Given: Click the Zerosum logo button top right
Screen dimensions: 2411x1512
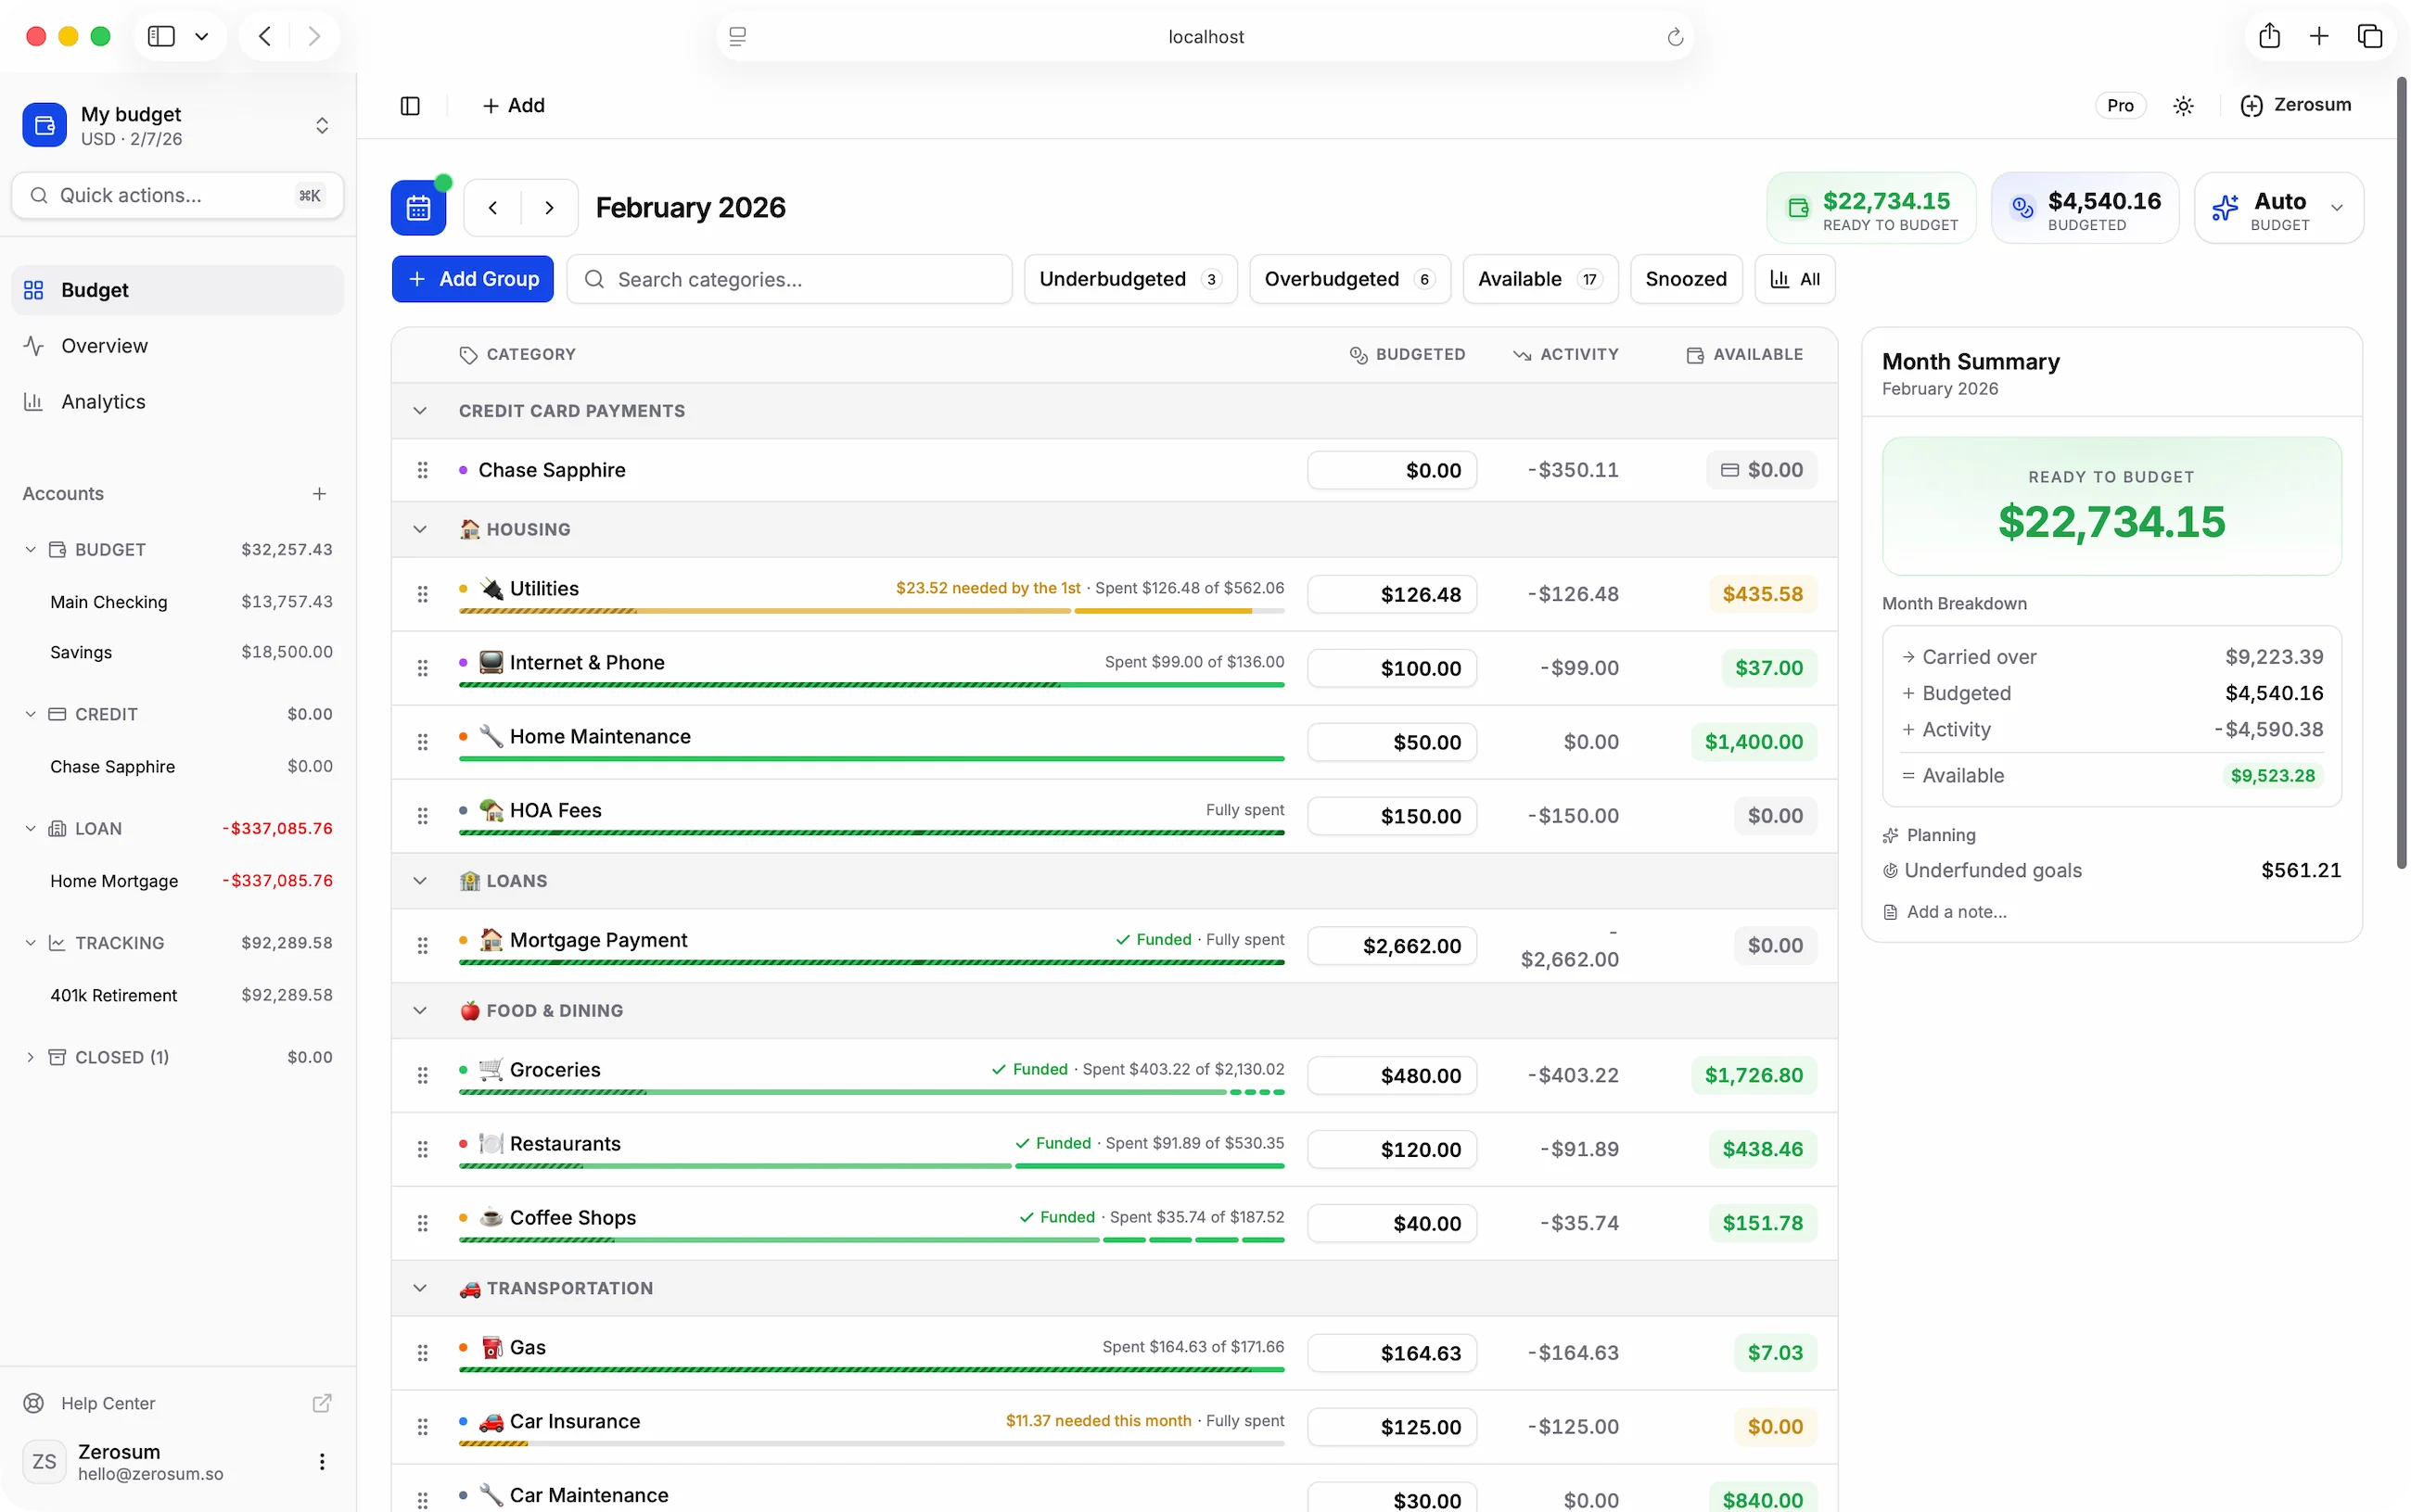Looking at the screenshot, I should pos(2295,105).
